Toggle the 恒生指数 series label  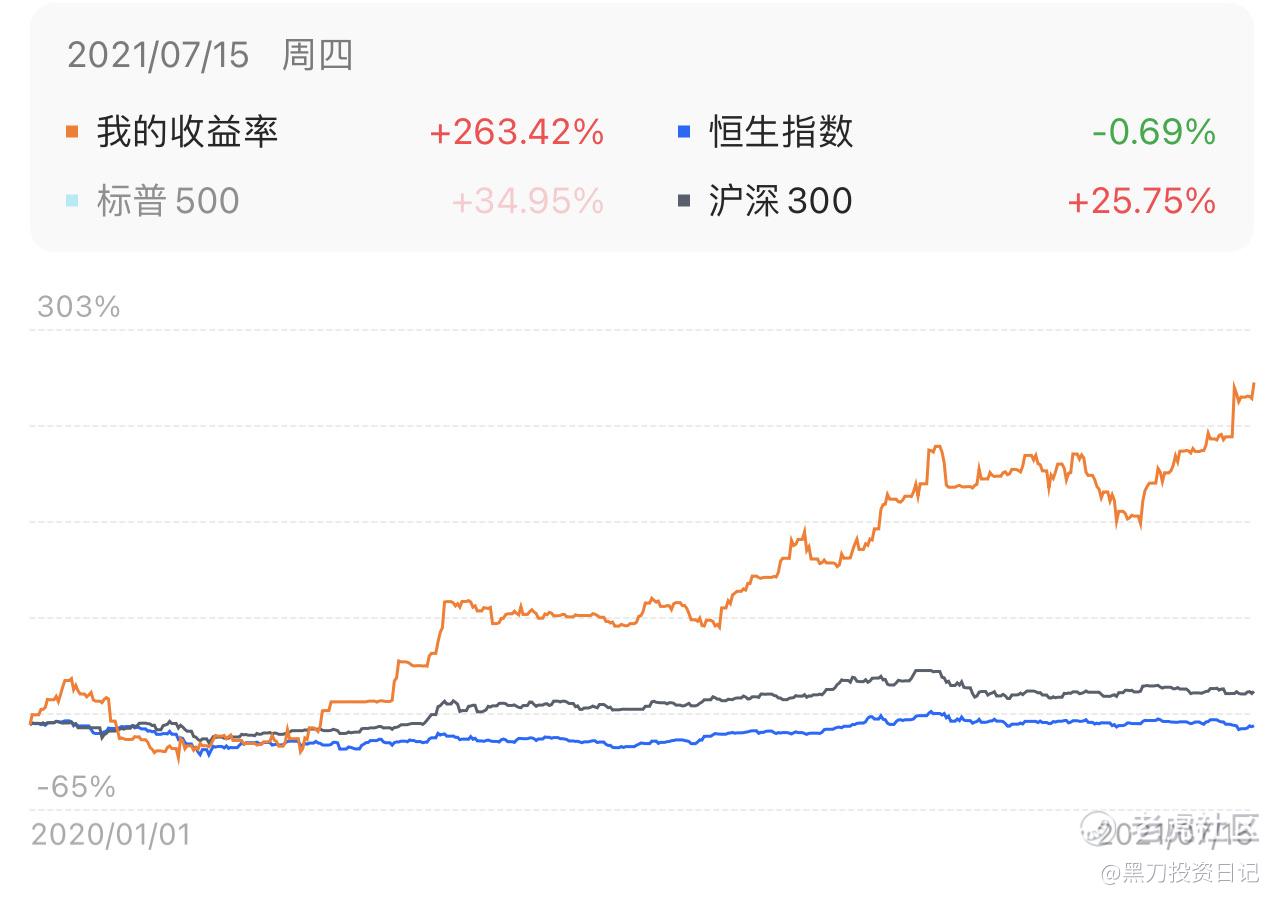[781, 132]
